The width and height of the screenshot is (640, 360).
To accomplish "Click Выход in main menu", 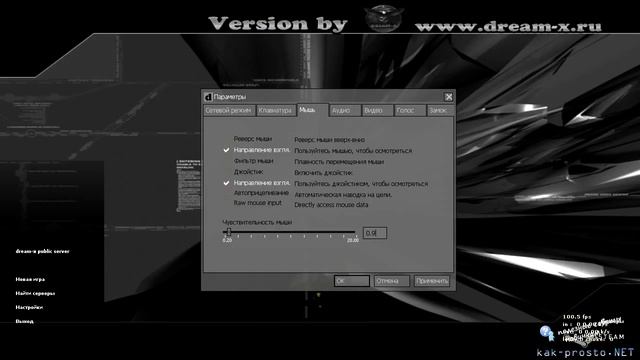I will (24, 321).
